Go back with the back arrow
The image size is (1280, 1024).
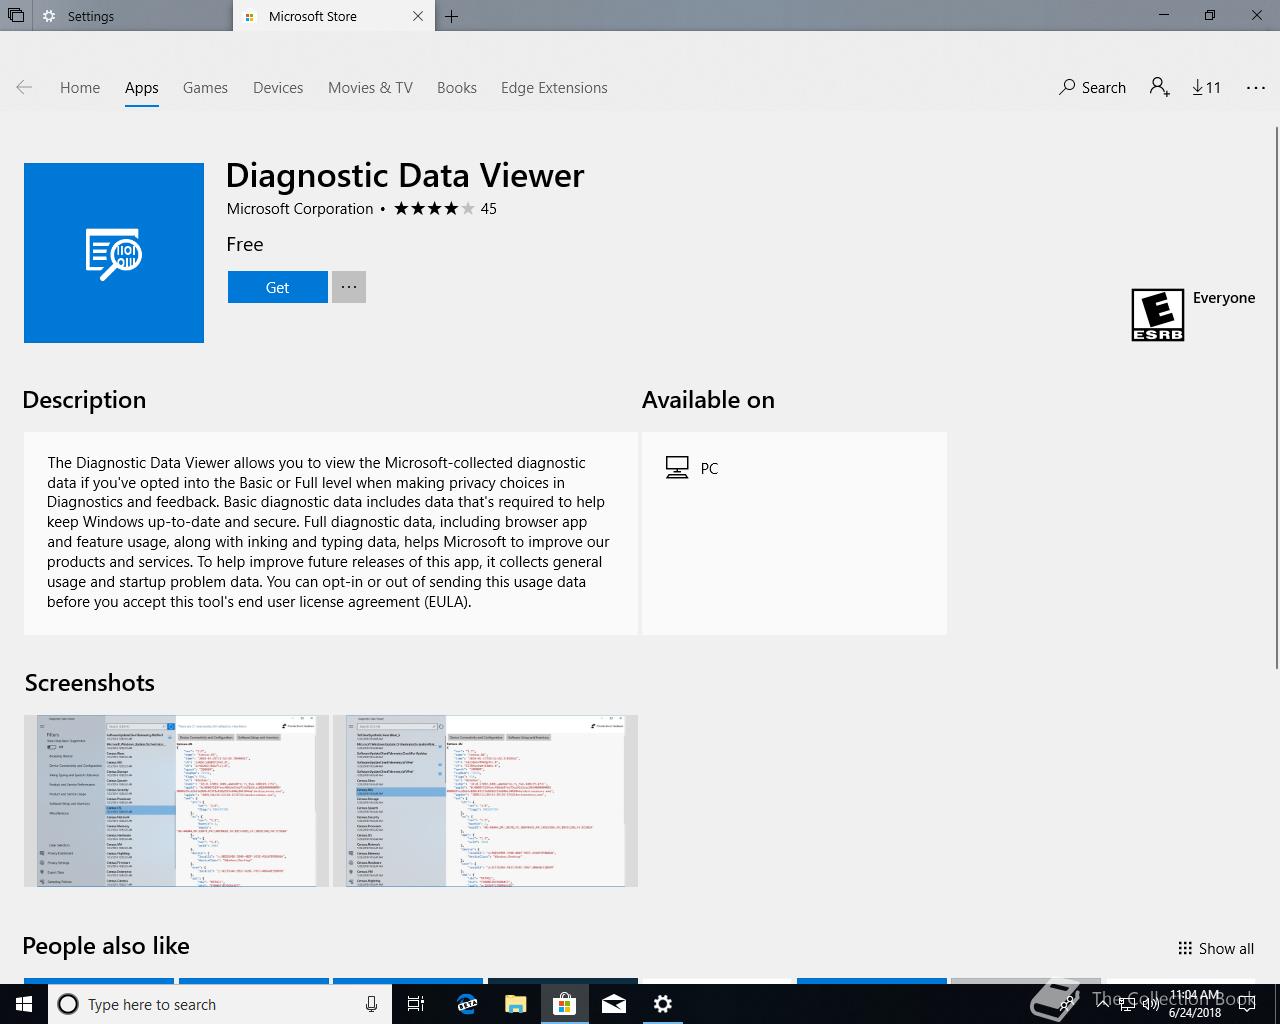[24, 88]
